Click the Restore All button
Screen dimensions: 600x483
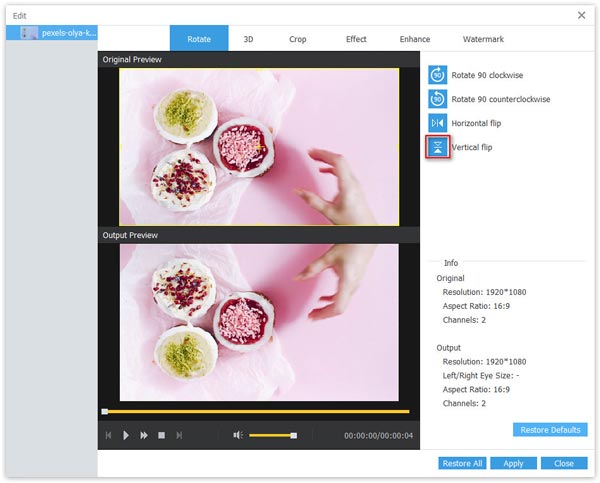[x=463, y=464]
